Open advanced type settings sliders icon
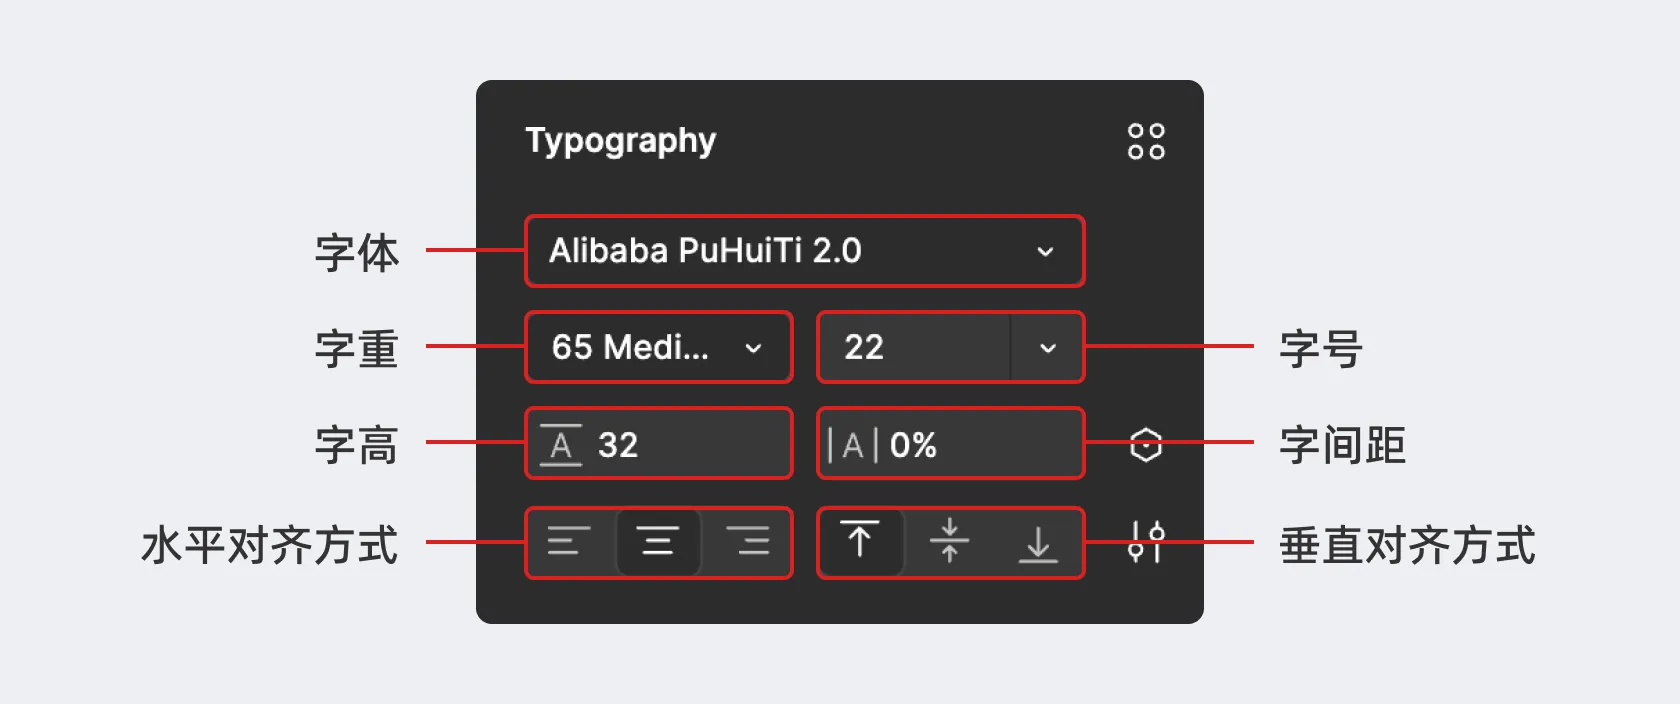 click(x=1146, y=542)
